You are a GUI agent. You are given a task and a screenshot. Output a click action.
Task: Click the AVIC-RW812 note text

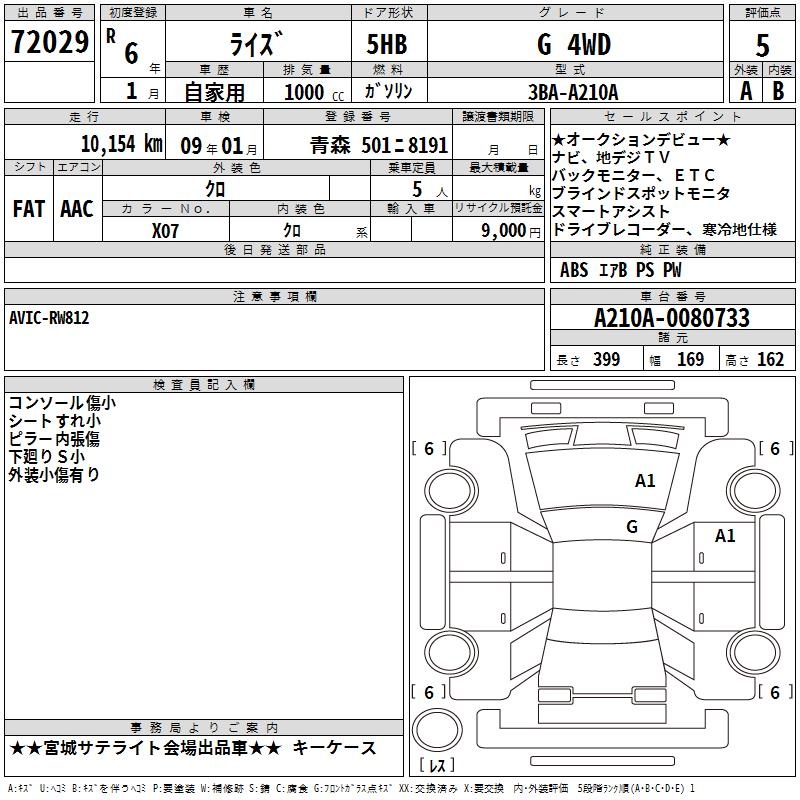click(x=50, y=318)
